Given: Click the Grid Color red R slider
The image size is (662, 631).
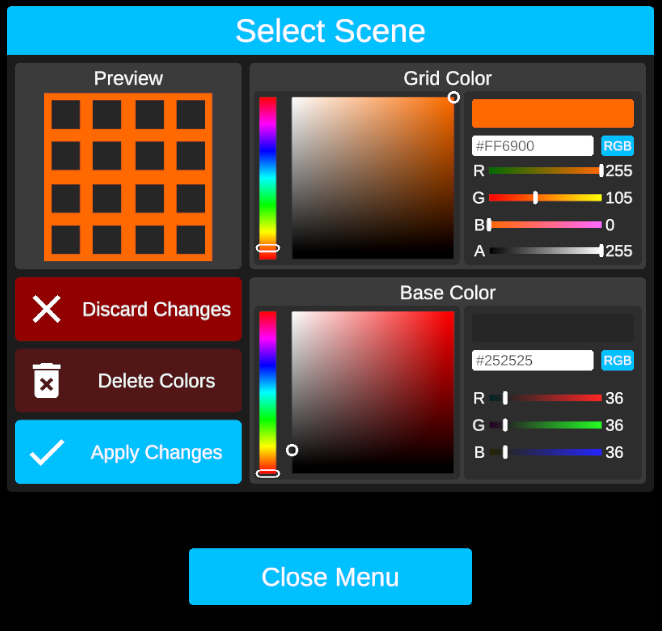Looking at the screenshot, I should point(545,170).
